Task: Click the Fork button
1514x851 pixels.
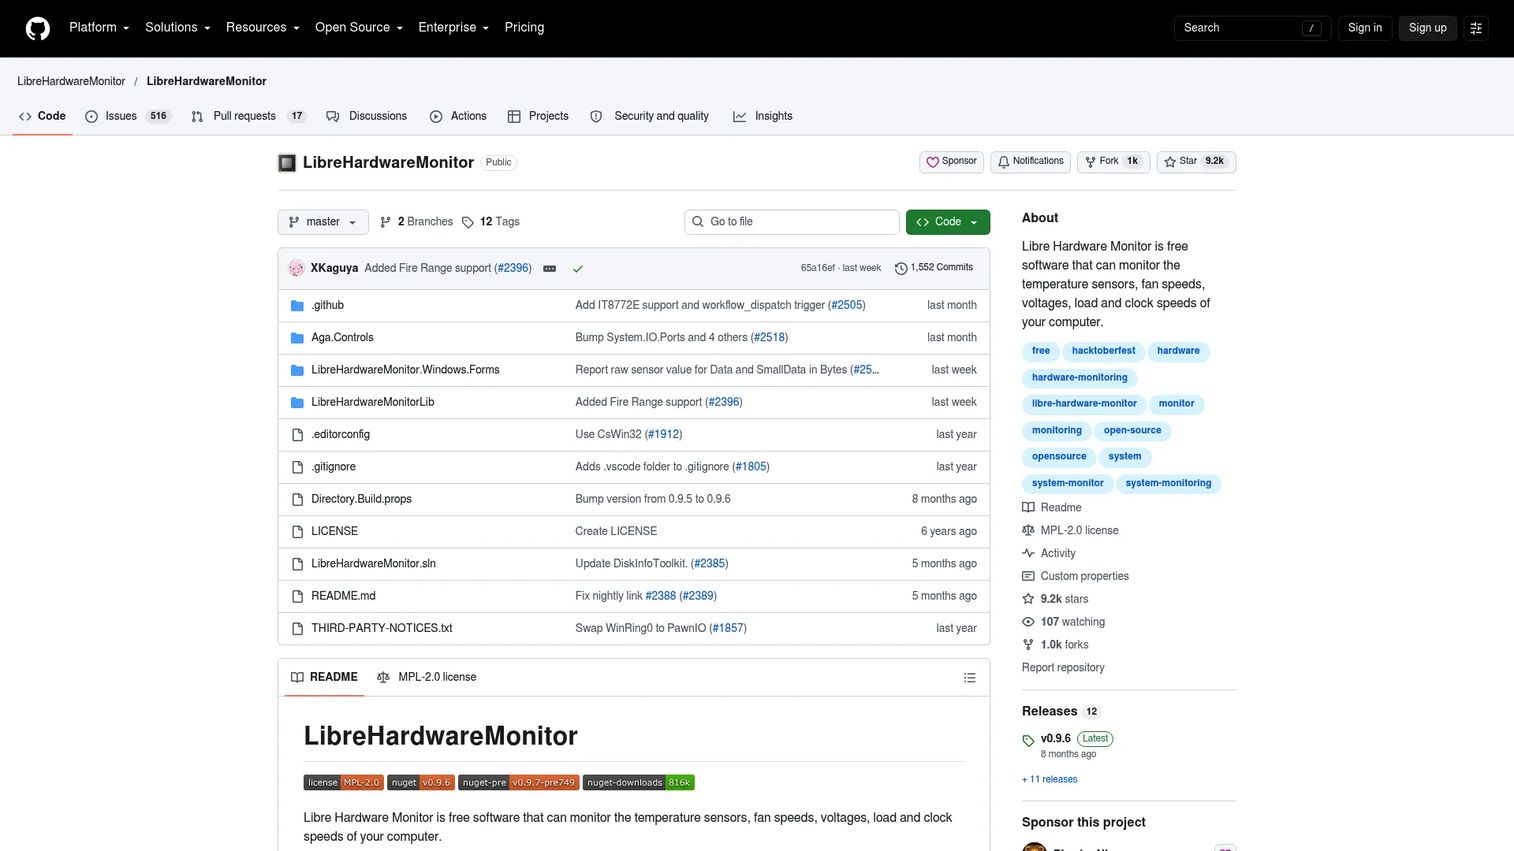Action: coord(1113,162)
